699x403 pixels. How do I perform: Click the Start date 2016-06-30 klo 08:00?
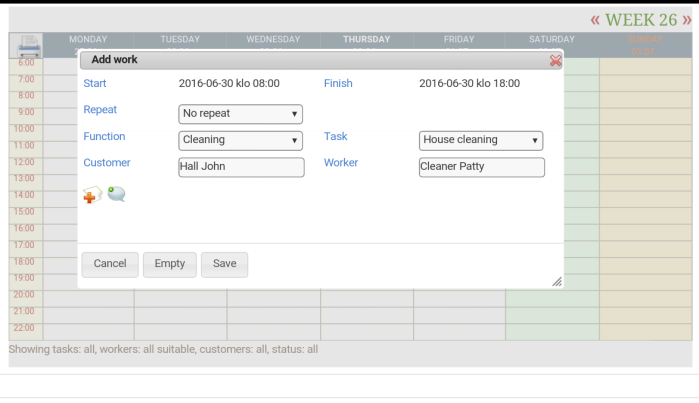(229, 84)
